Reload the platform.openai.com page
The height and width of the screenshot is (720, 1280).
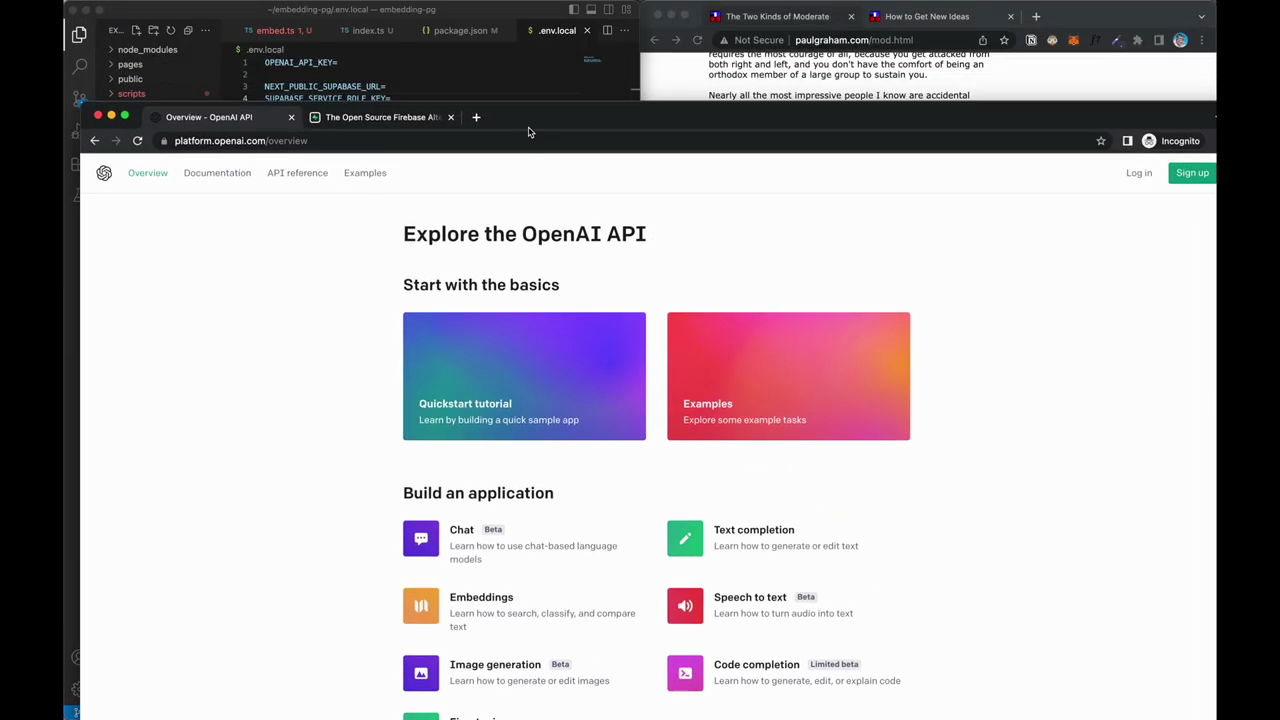click(x=137, y=141)
